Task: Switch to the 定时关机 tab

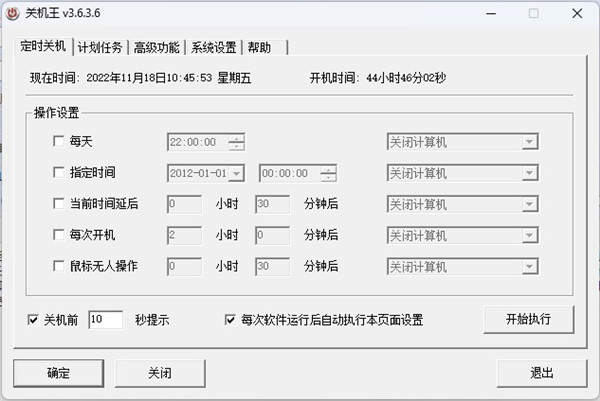Action: pos(43,46)
